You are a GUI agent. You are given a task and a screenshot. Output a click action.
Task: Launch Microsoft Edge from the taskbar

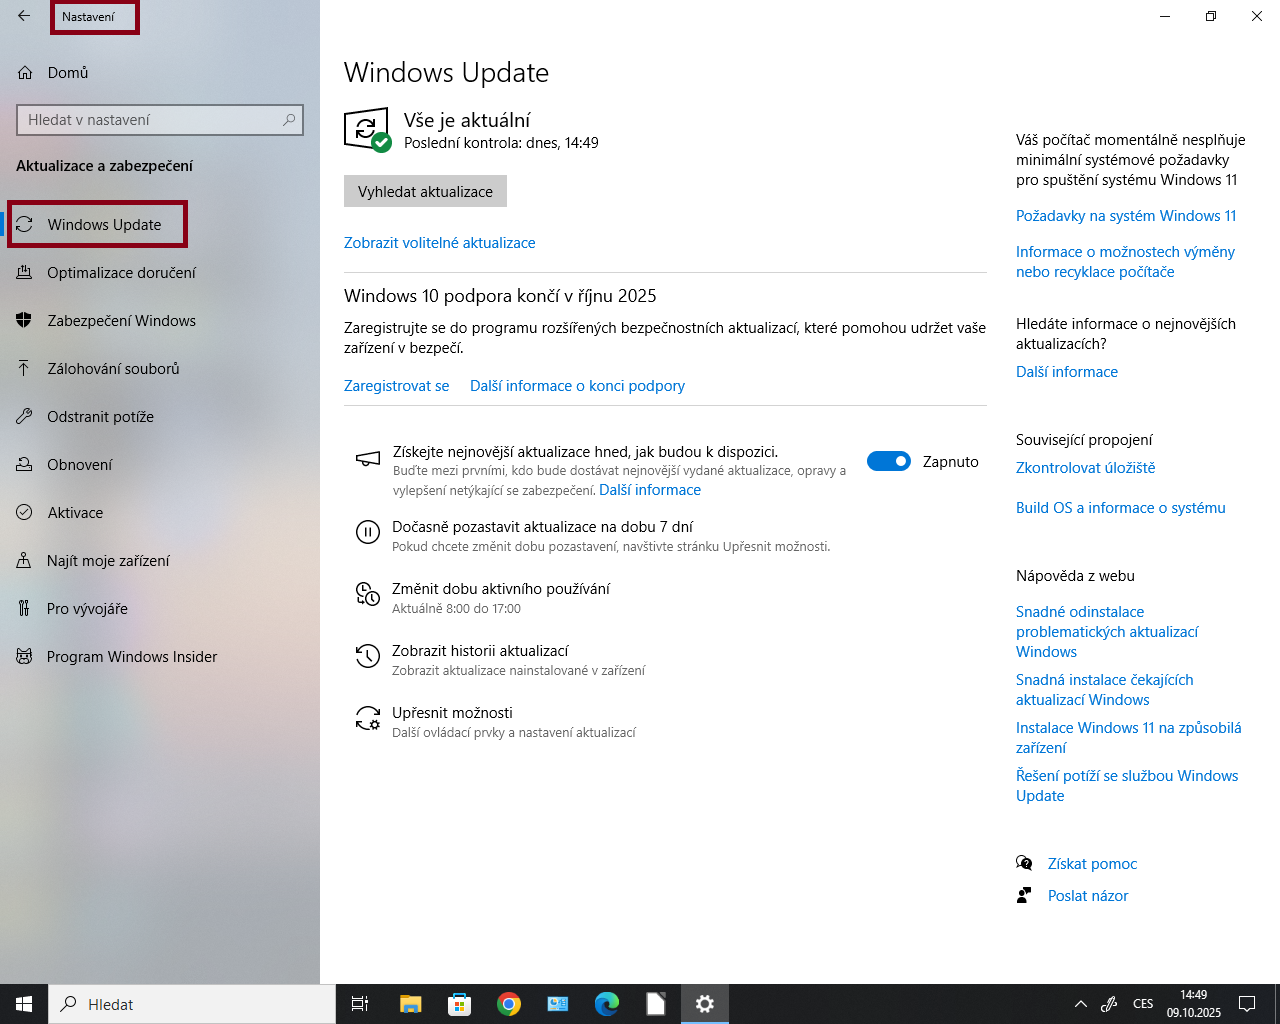pos(607,1004)
